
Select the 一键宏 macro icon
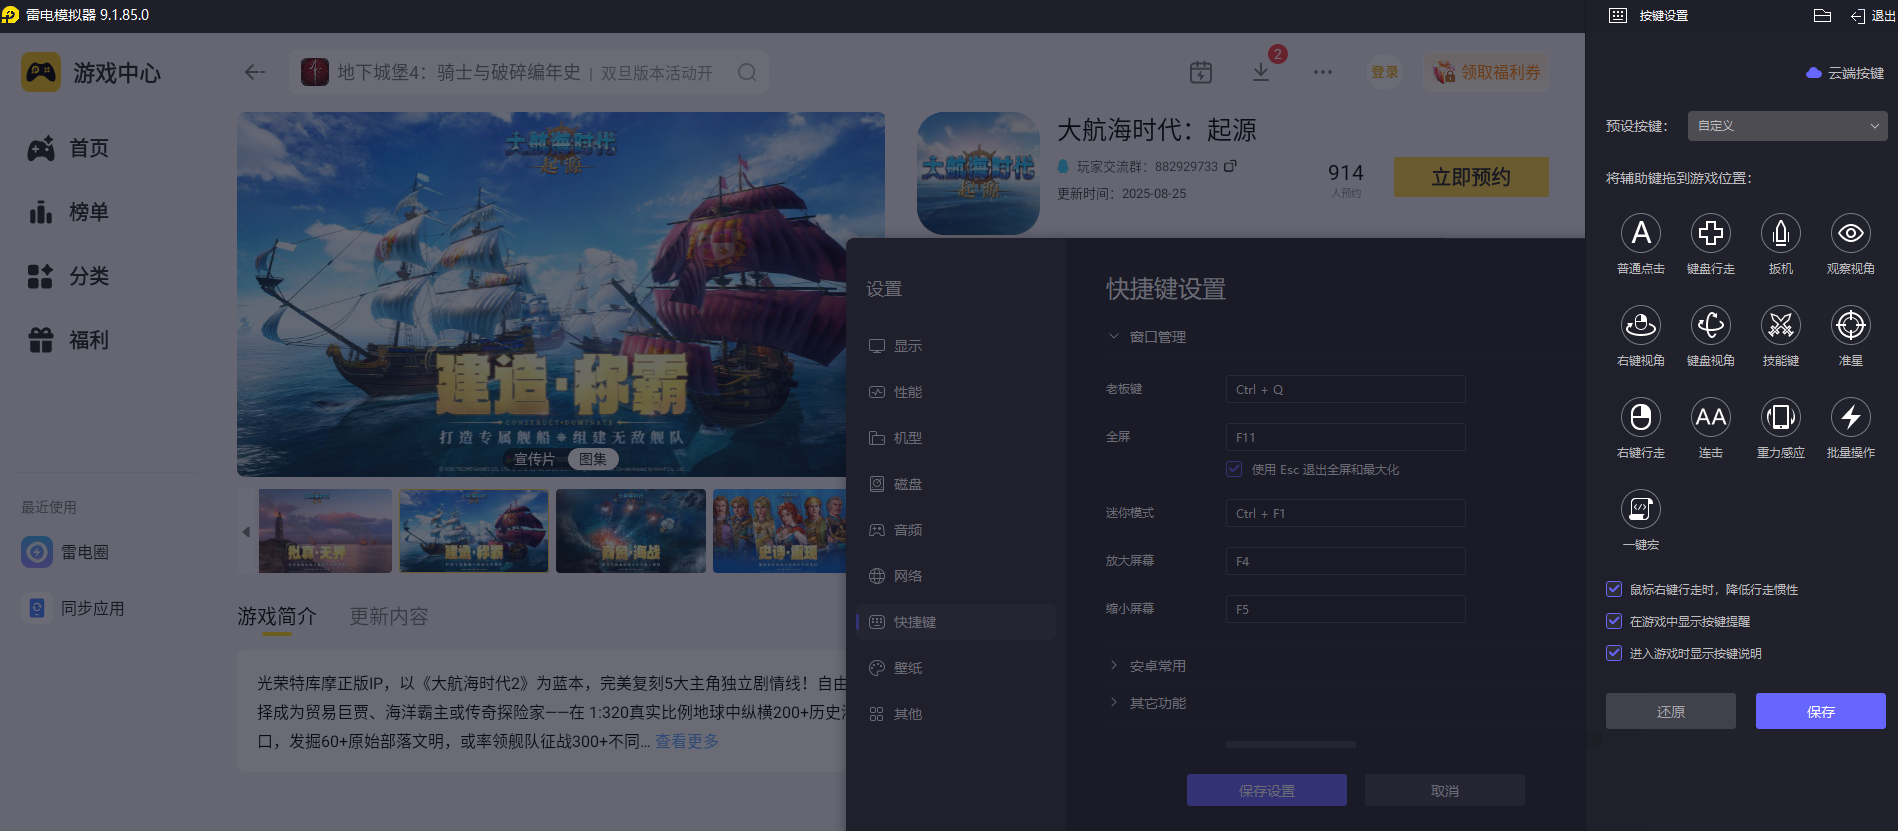pos(1640,510)
